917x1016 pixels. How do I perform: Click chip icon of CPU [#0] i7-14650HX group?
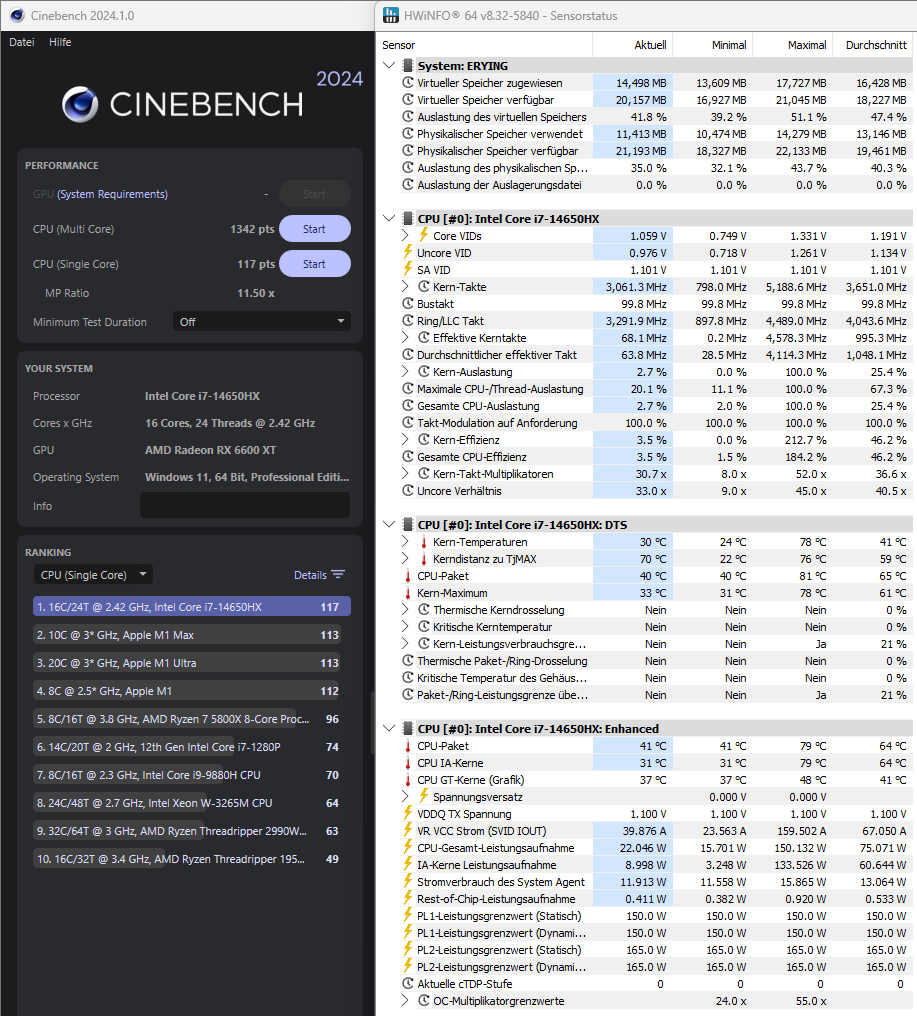point(408,218)
